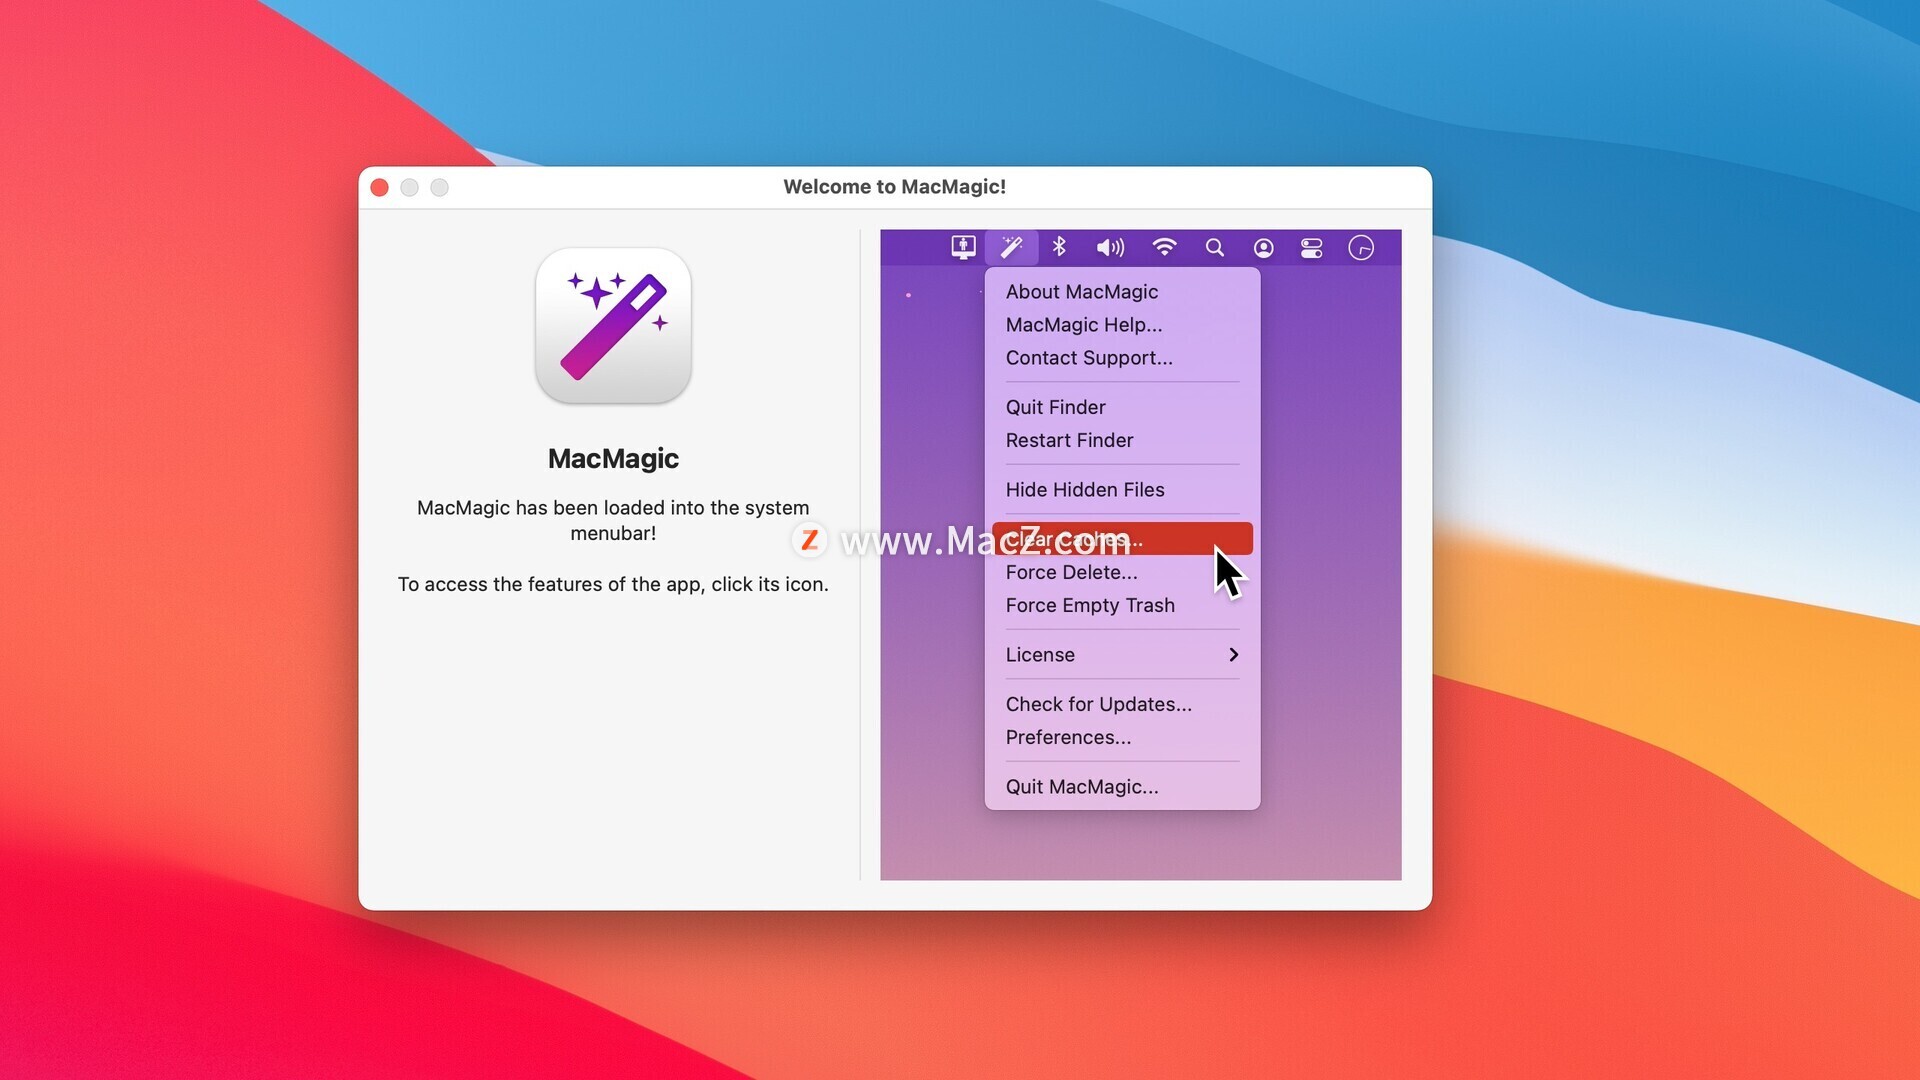
Task: Select Quit MacMagic... menu item
Action: [1122, 786]
